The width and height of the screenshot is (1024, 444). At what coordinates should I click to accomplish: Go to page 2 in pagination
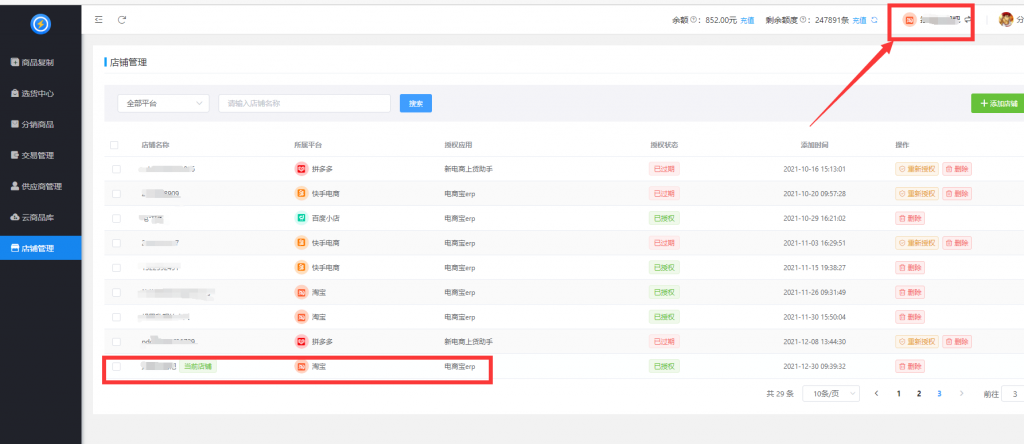coord(919,394)
